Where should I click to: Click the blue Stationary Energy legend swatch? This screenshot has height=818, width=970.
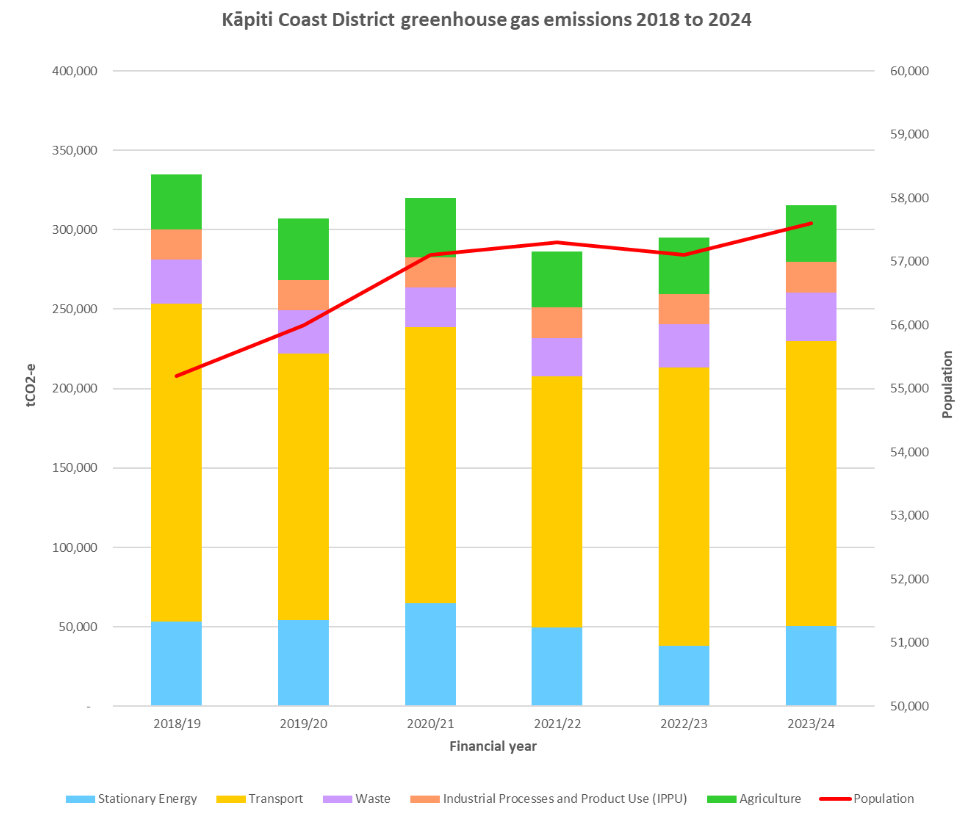pyautogui.click(x=80, y=799)
